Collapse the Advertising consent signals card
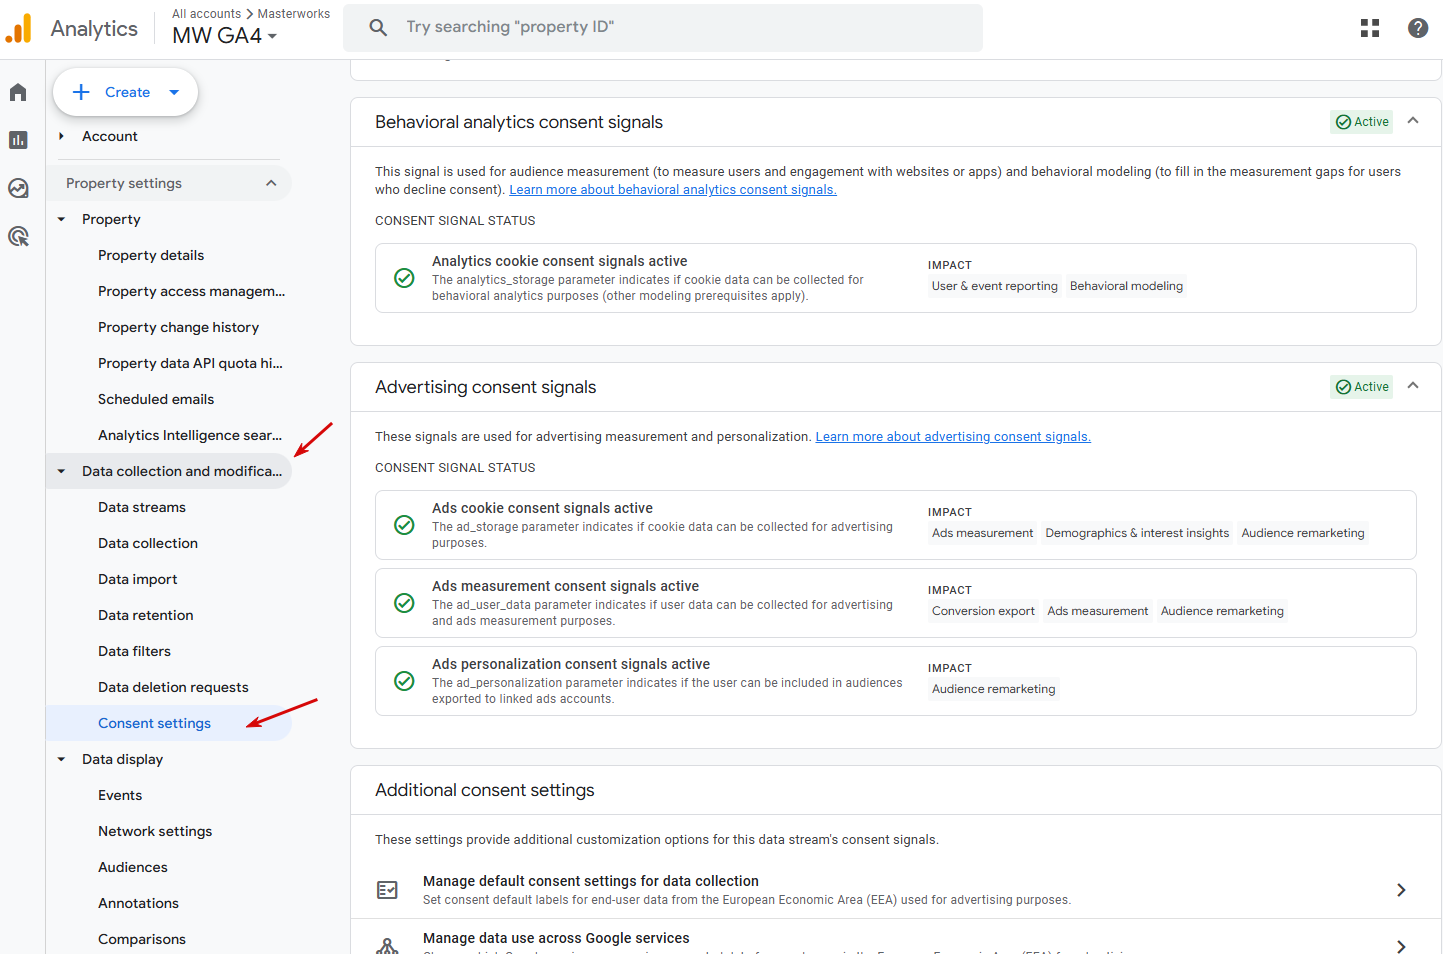The height and width of the screenshot is (954, 1443). coord(1413,386)
